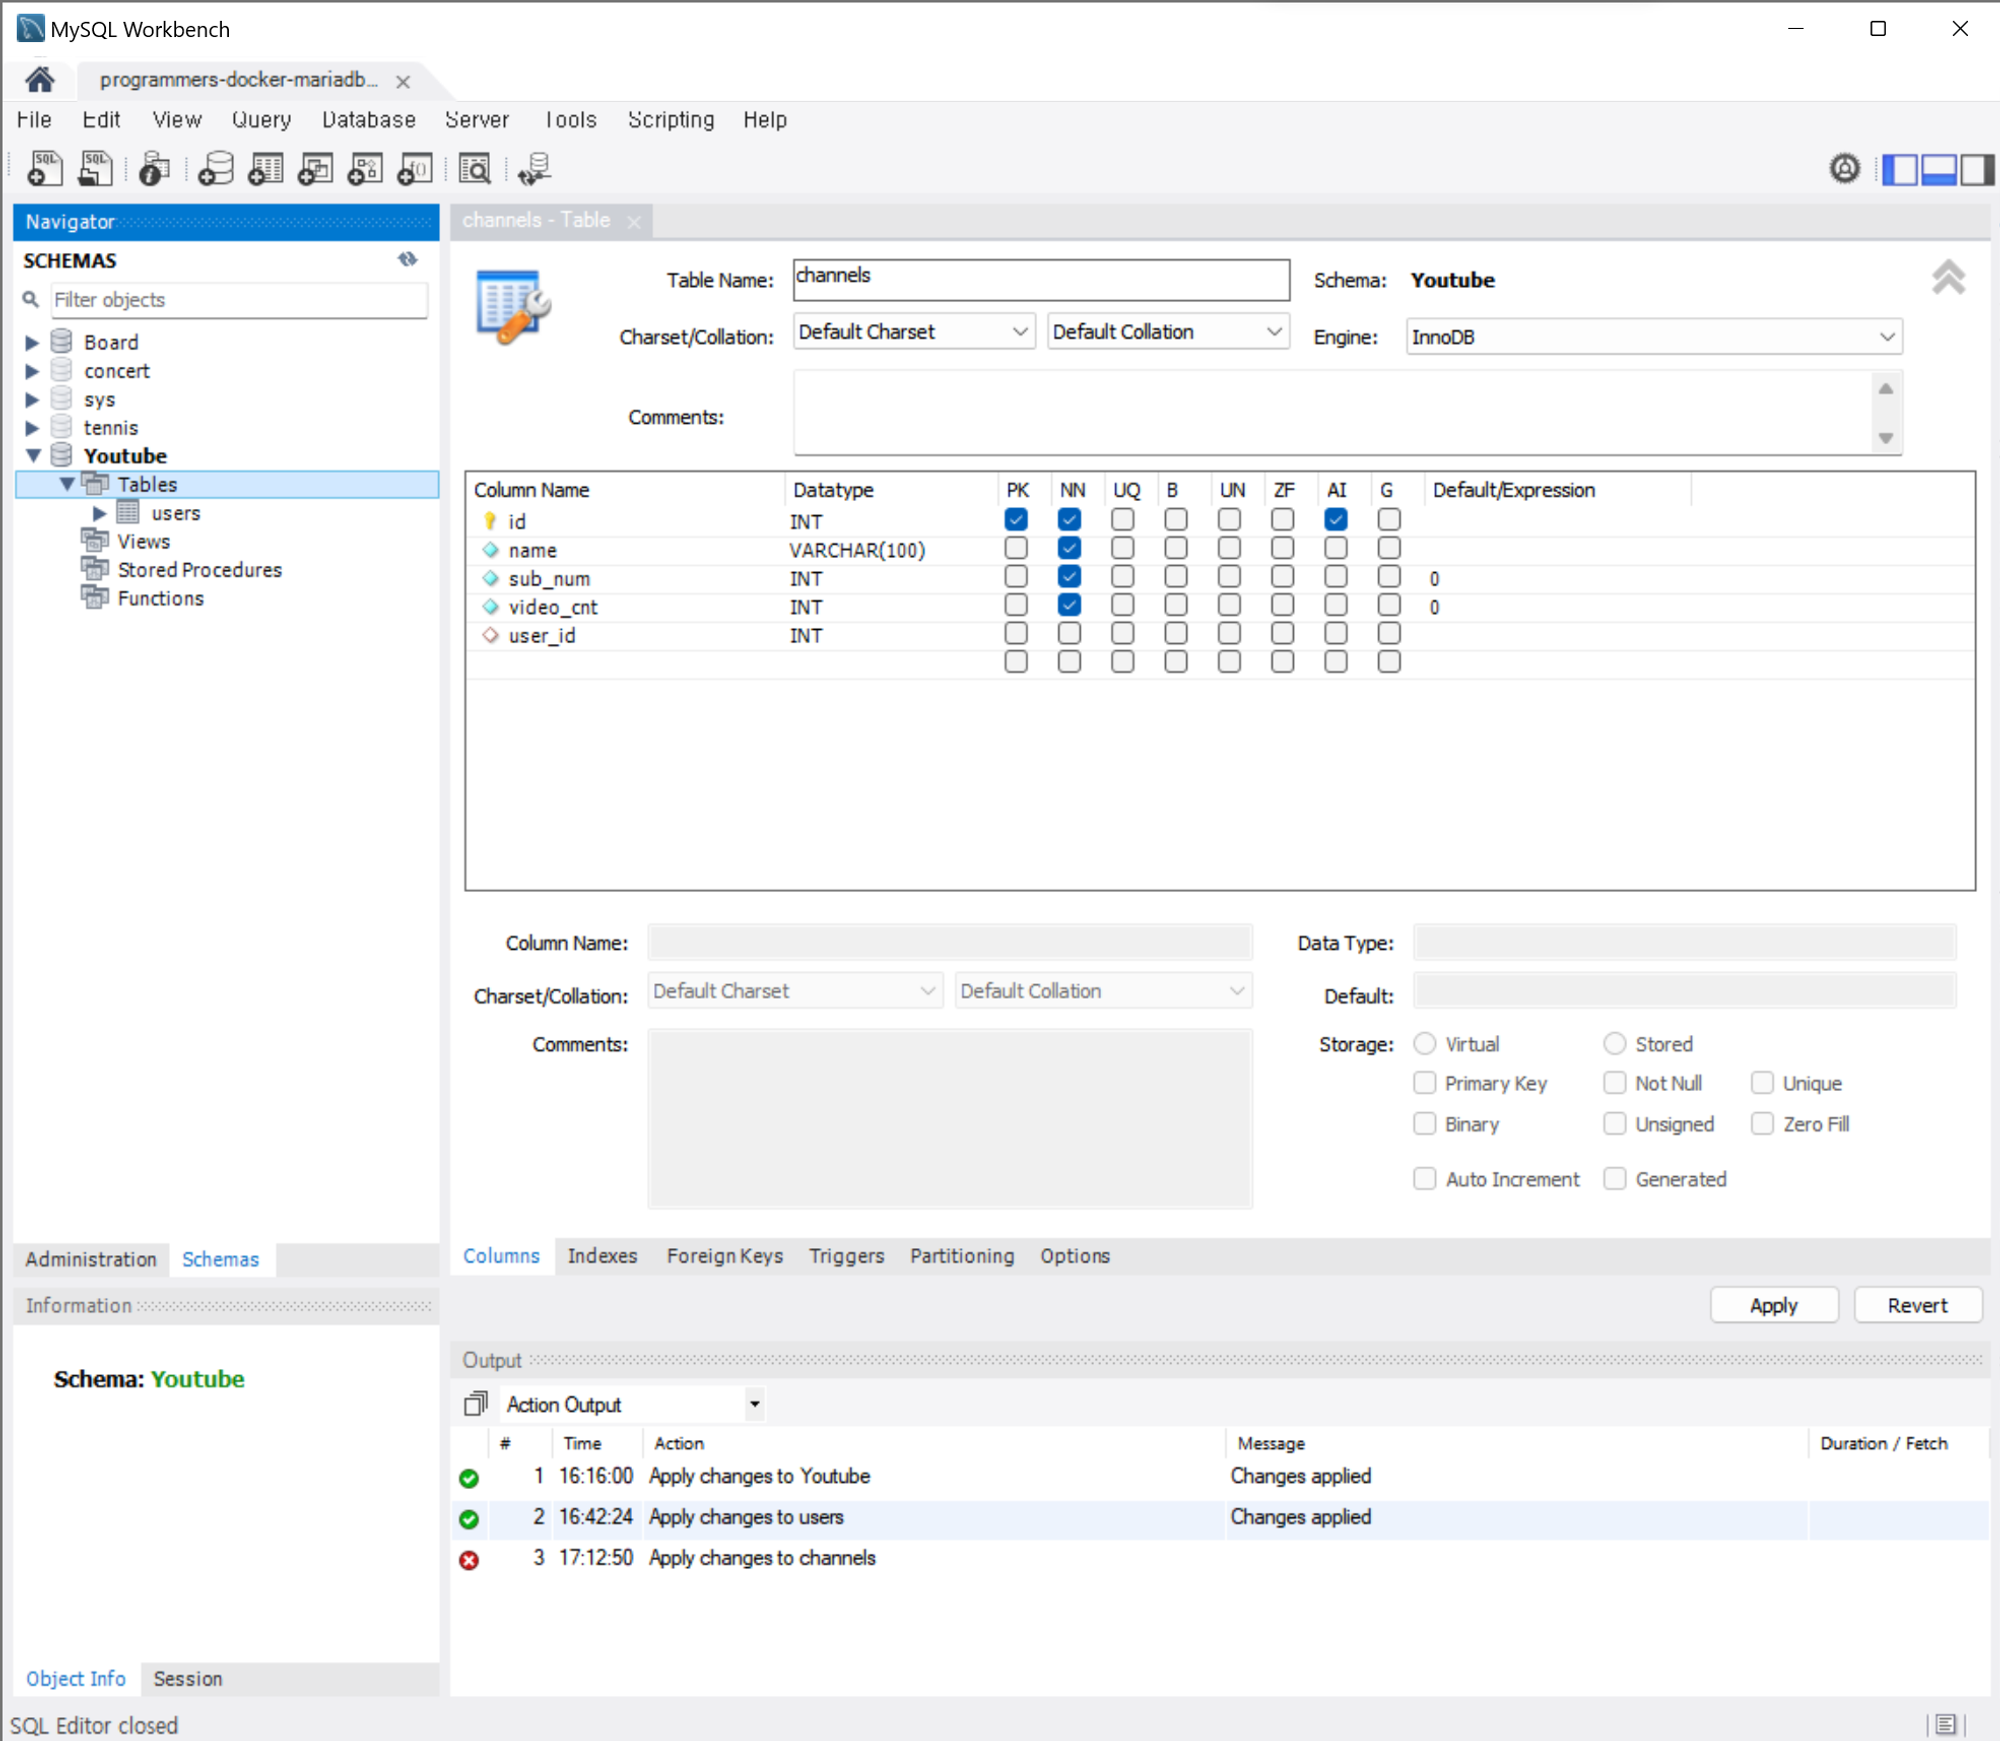Open the table Default Charset dropdown
This screenshot has width=2000, height=1741.
[x=914, y=332]
